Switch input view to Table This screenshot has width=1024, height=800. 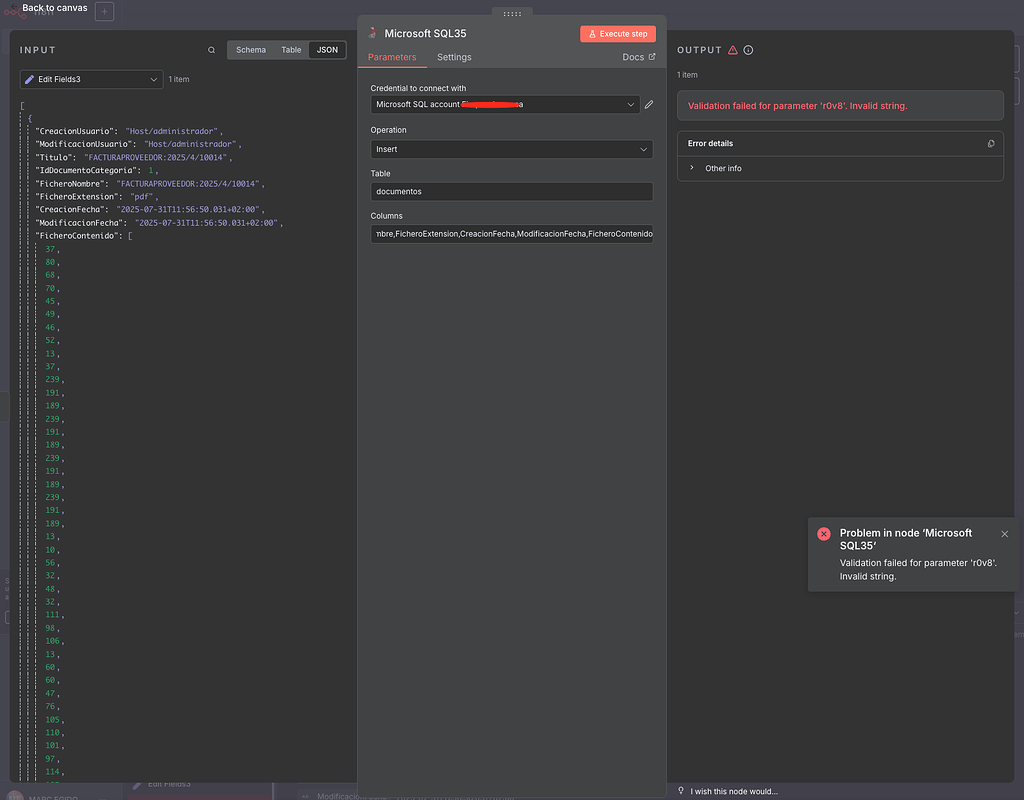pyautogui.click(x=291, y=50)
